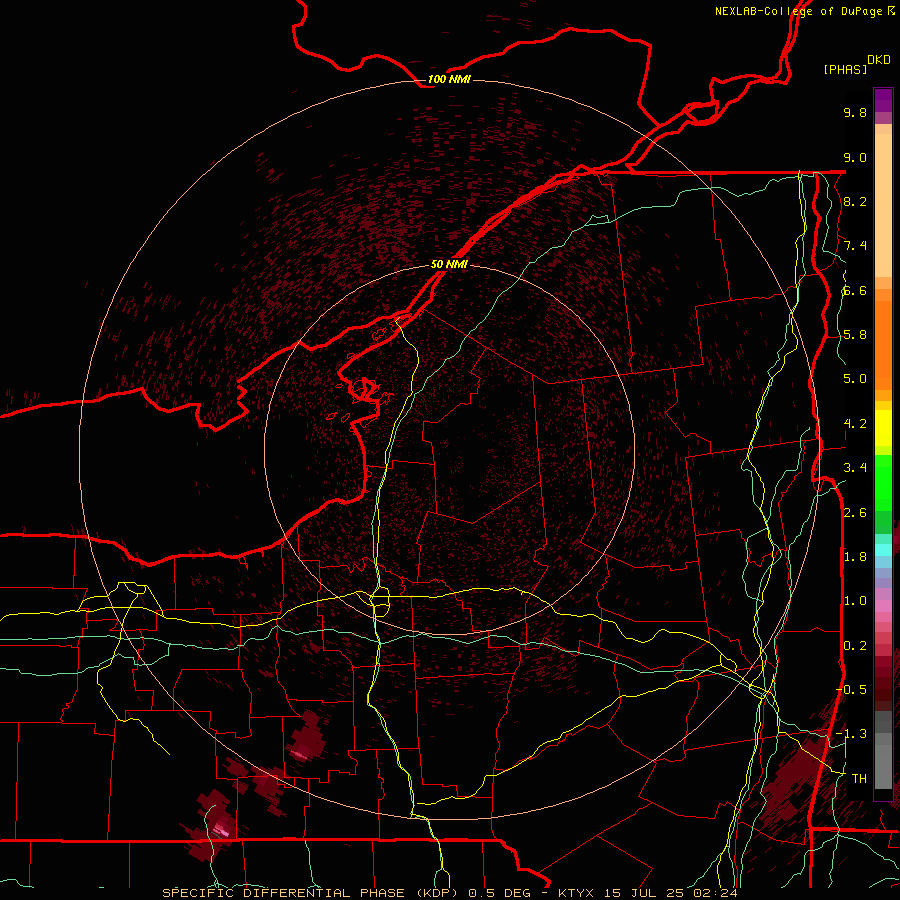The image size is (900, 900).
Task: Select the -0.5 scale tick label
Action: click(851, 690)
